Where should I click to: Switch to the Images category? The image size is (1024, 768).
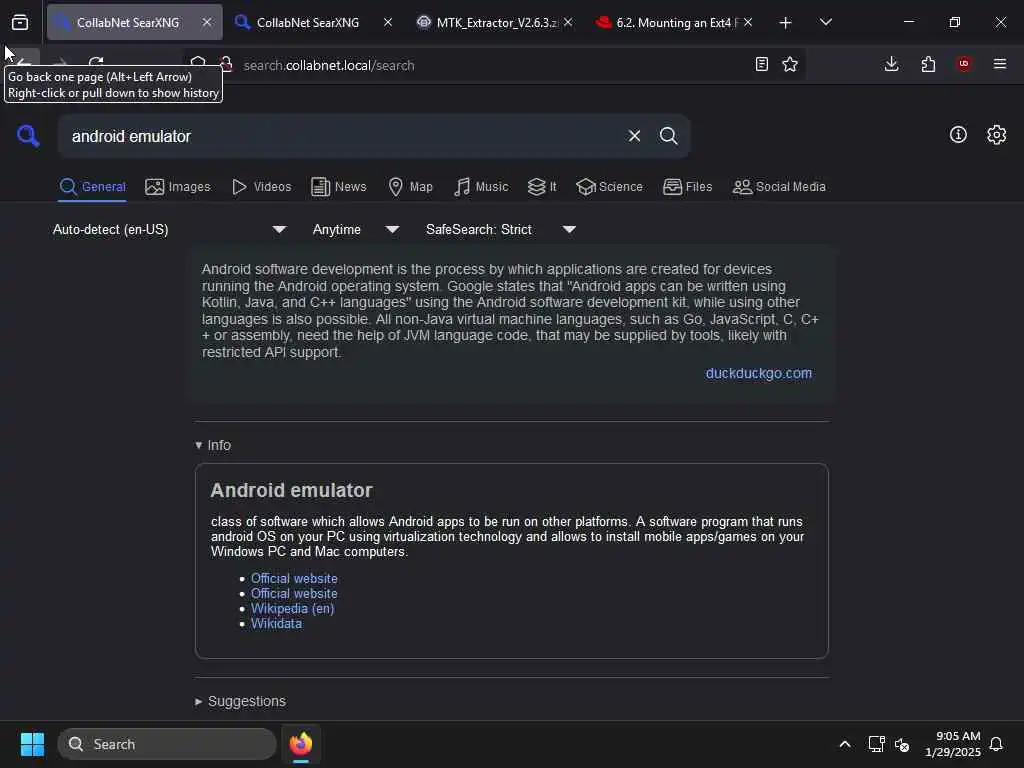click(x=178, y=187)
